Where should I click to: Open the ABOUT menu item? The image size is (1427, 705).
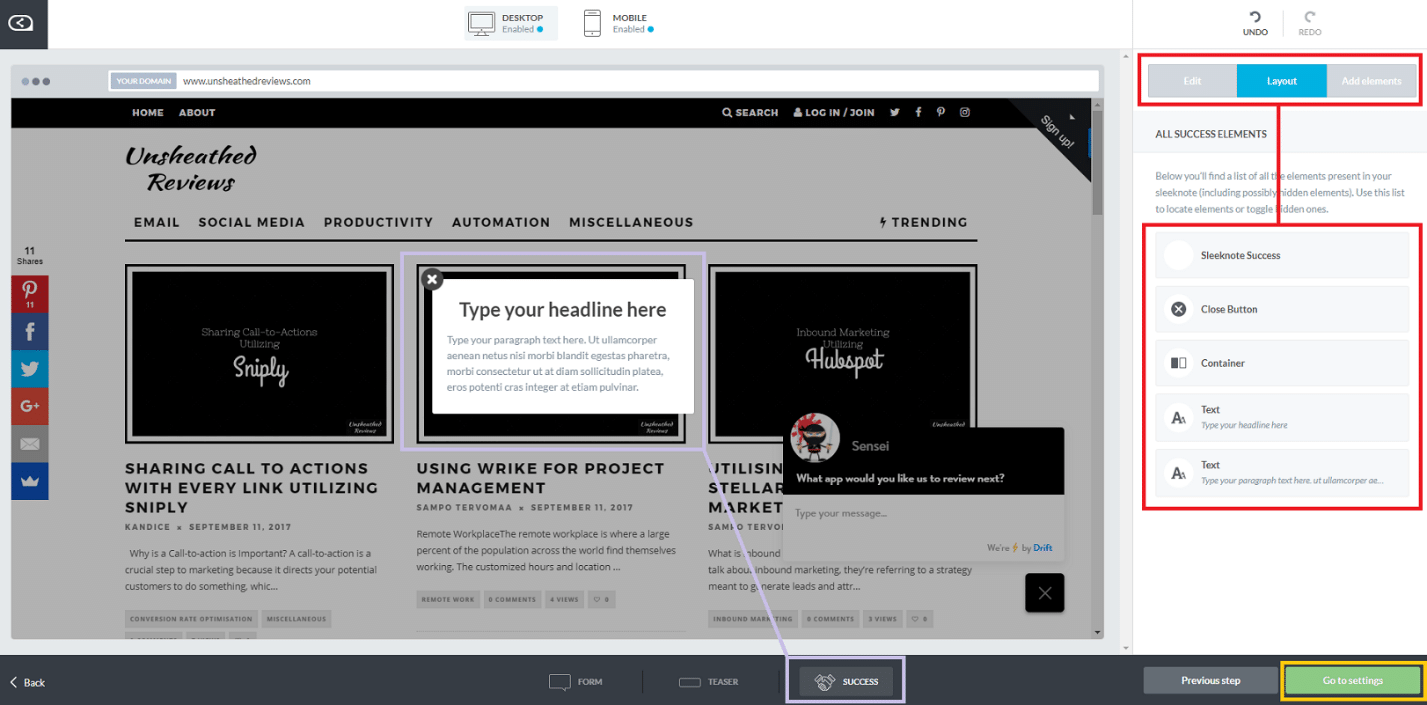197,113
